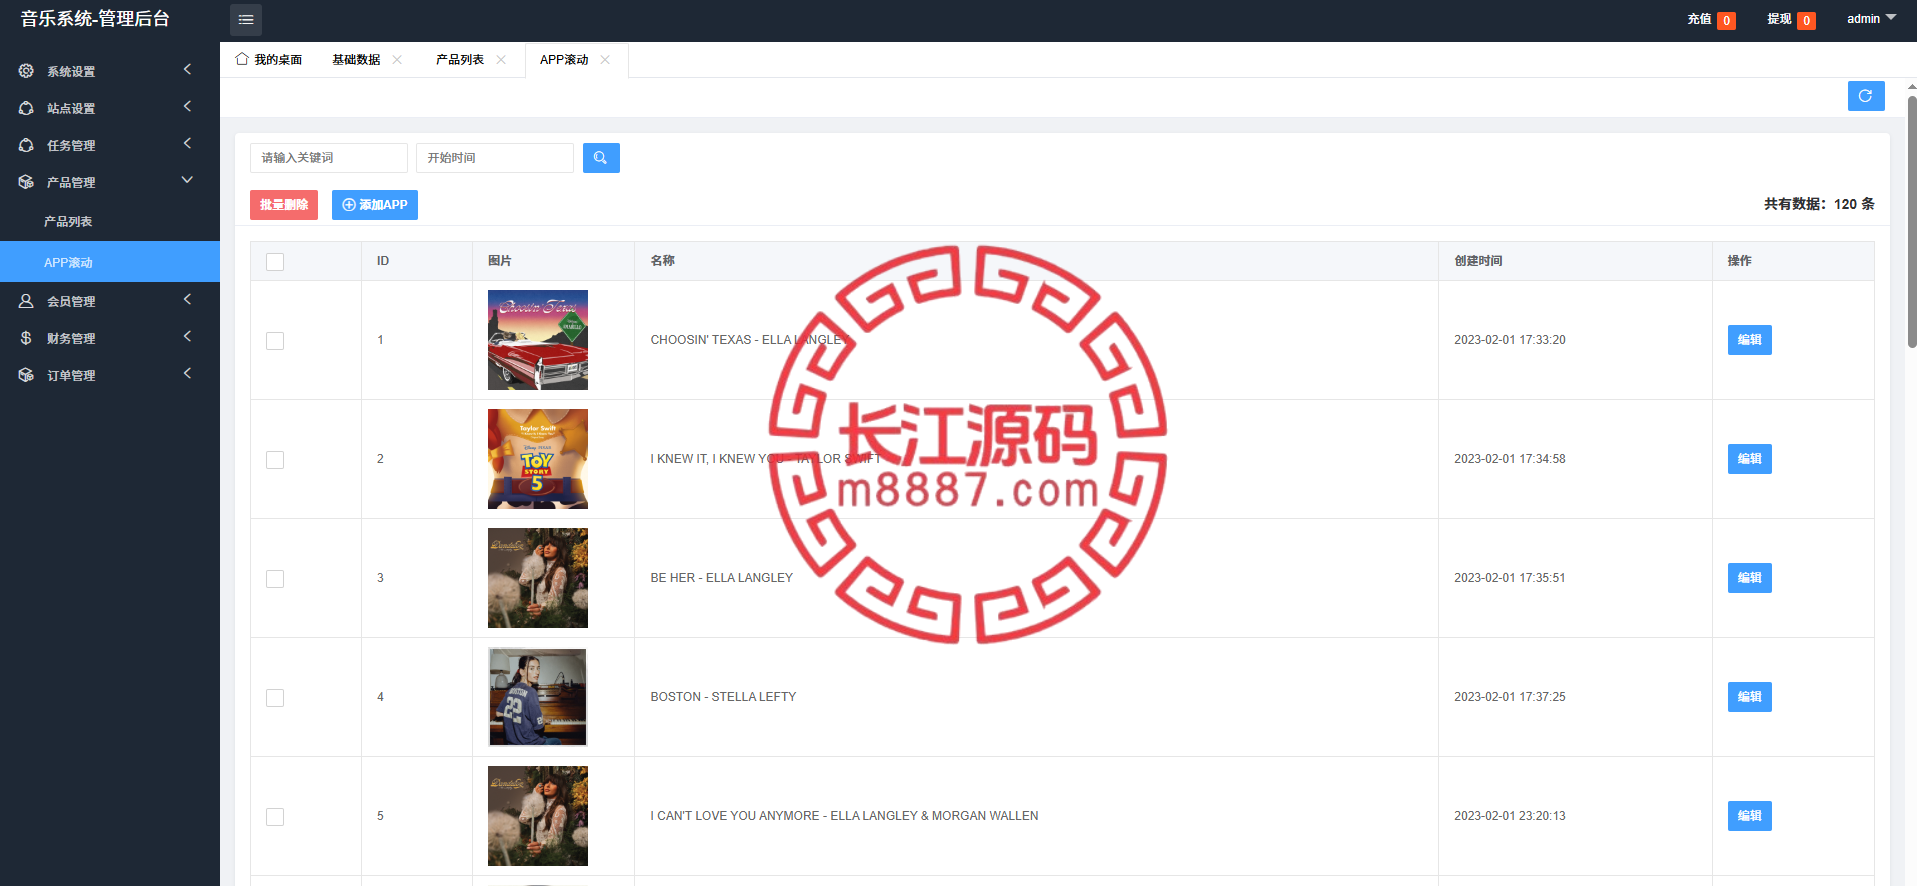Edit the BE HER row
This screenshot has width=1917, height=886.
(1750, 578)
